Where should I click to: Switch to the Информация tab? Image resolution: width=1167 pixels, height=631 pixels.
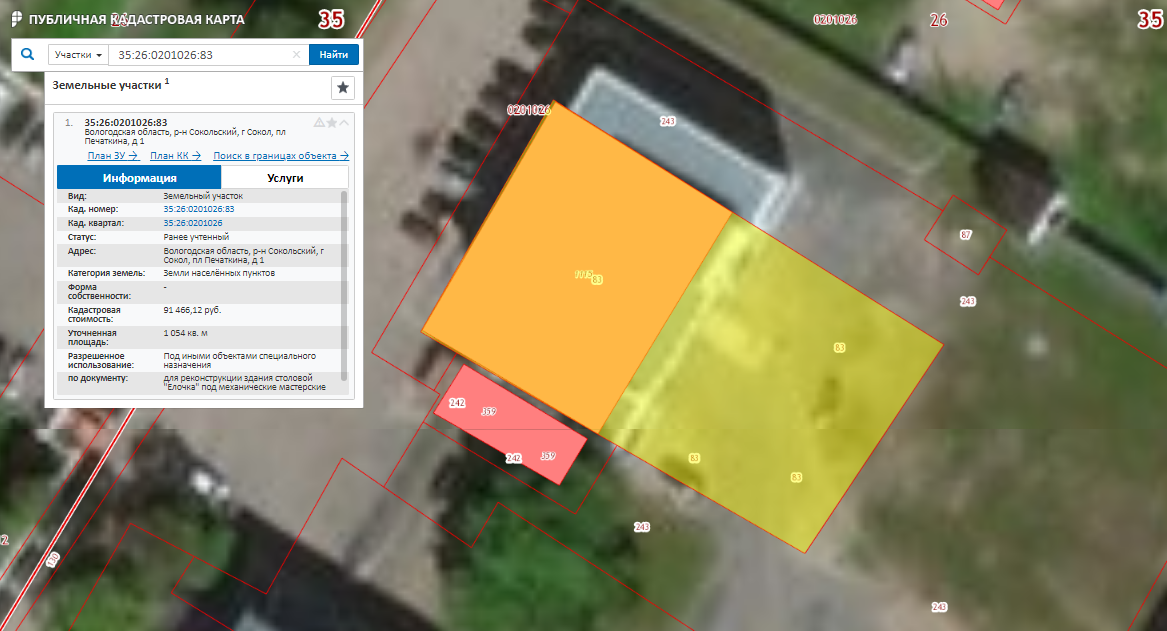tap(139, 178)
